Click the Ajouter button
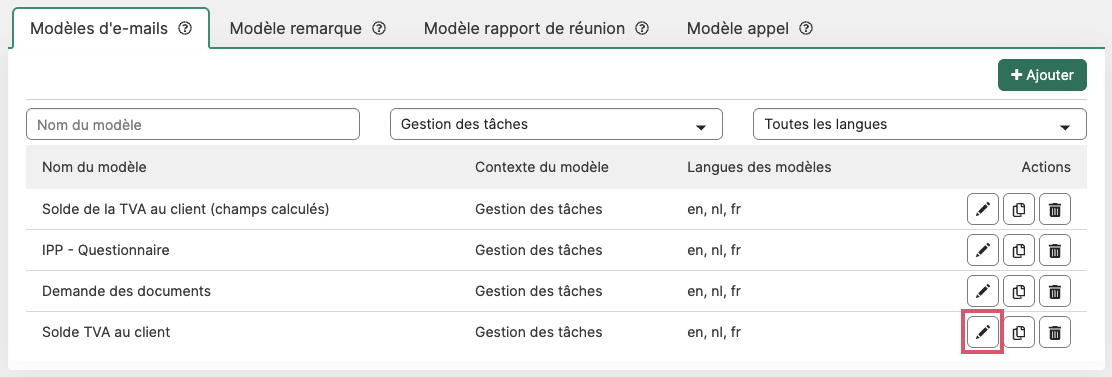This screenshot has height=377, width=1112. click(x=1042, y=75)
